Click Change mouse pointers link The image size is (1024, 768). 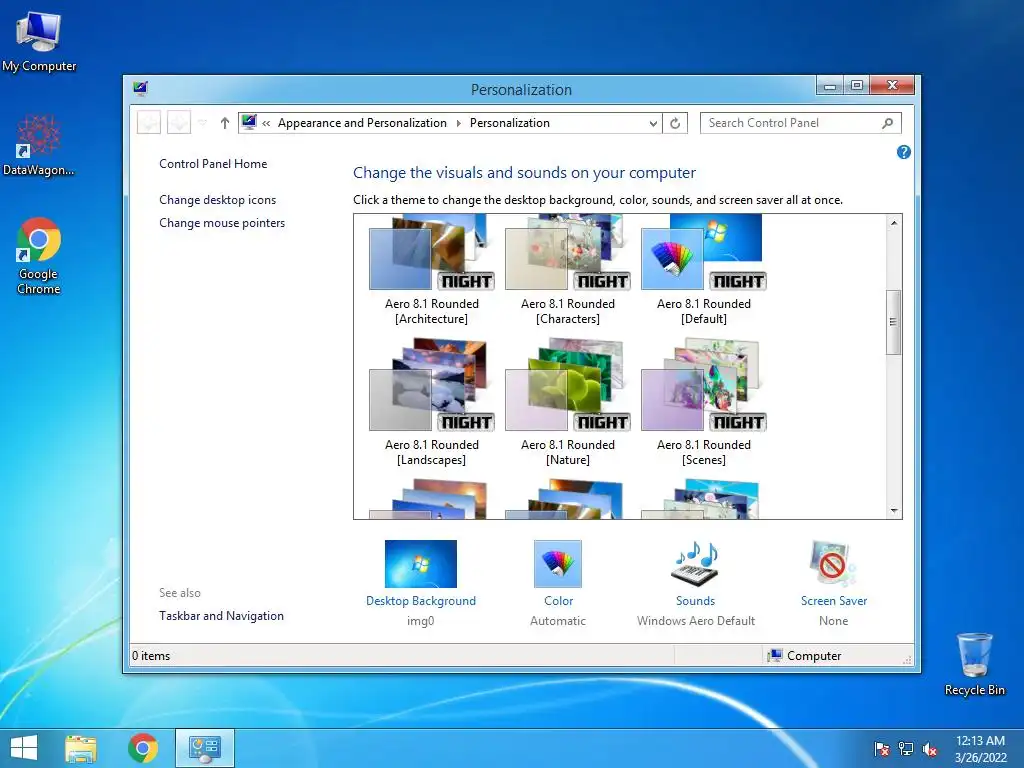[222, 223]
